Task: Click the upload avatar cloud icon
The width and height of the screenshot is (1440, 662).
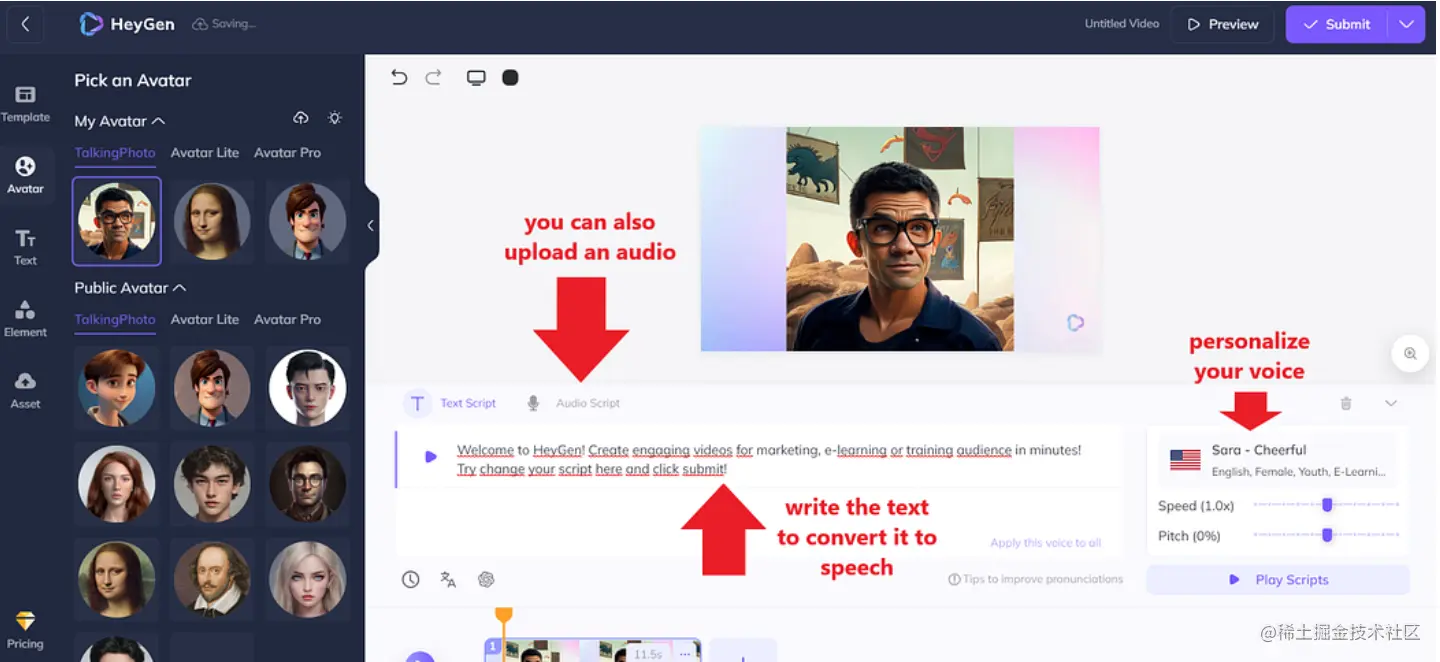Action: coord(301,118)
